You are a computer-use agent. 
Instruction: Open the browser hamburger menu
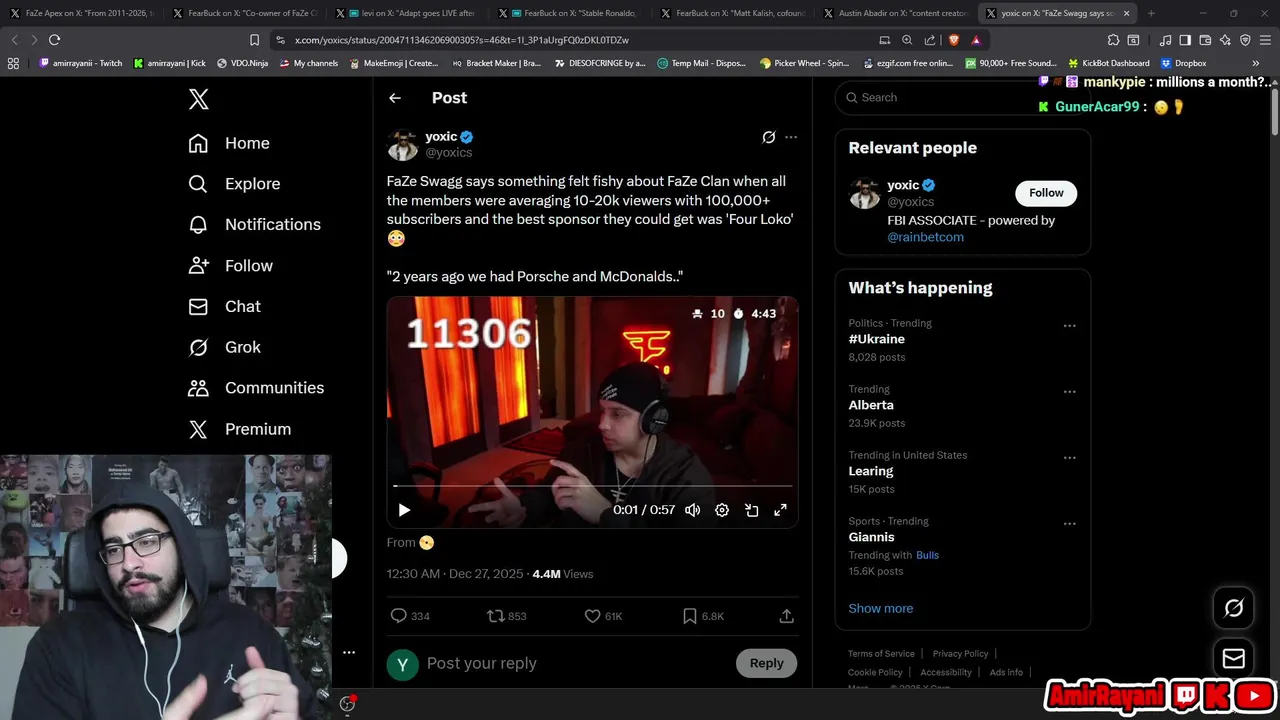click(x=1266, y=40)
